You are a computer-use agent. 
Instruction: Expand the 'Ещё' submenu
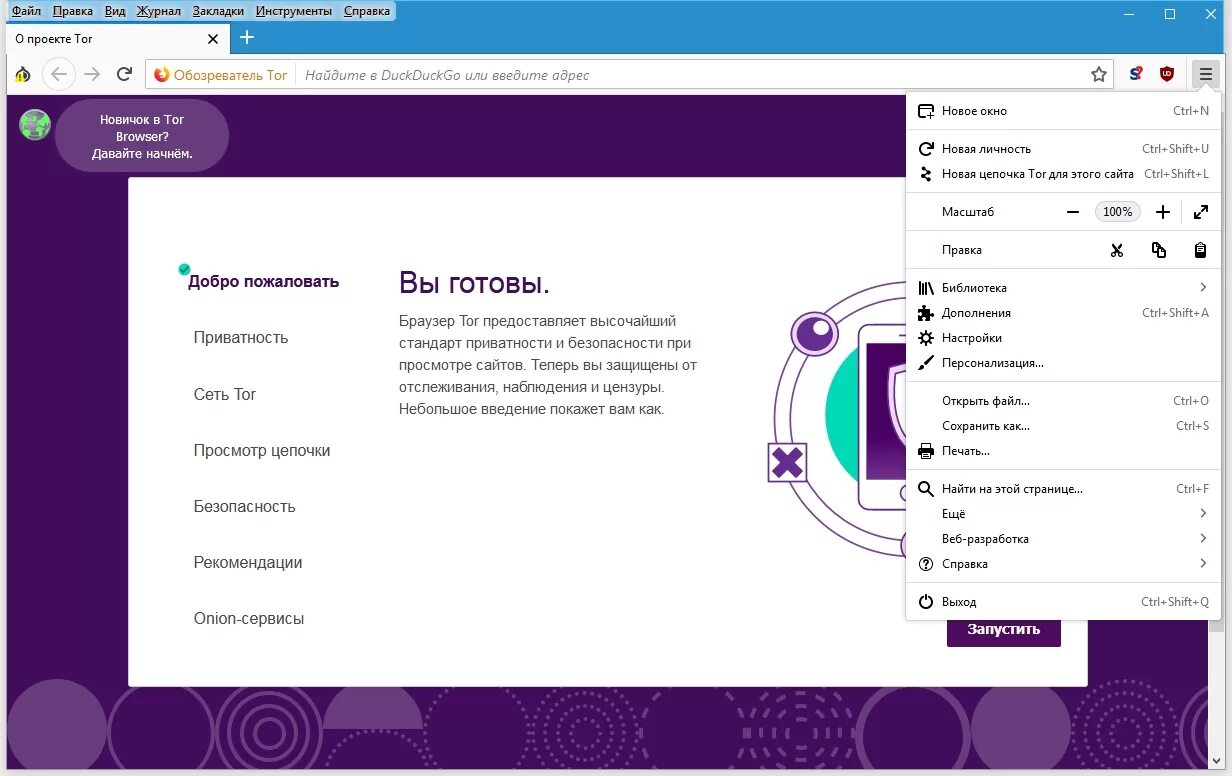(1063, 514)
